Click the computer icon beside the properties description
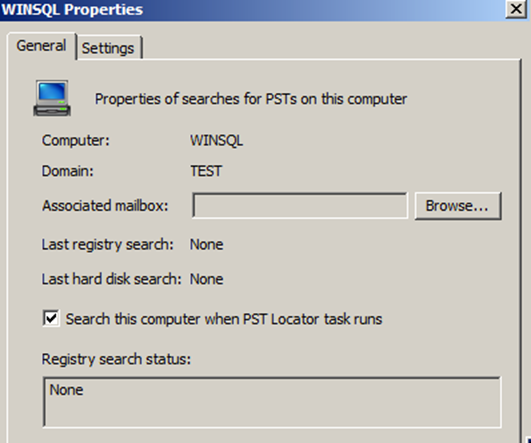This screenshot has height=443, width=531. [x=52, y=98]
